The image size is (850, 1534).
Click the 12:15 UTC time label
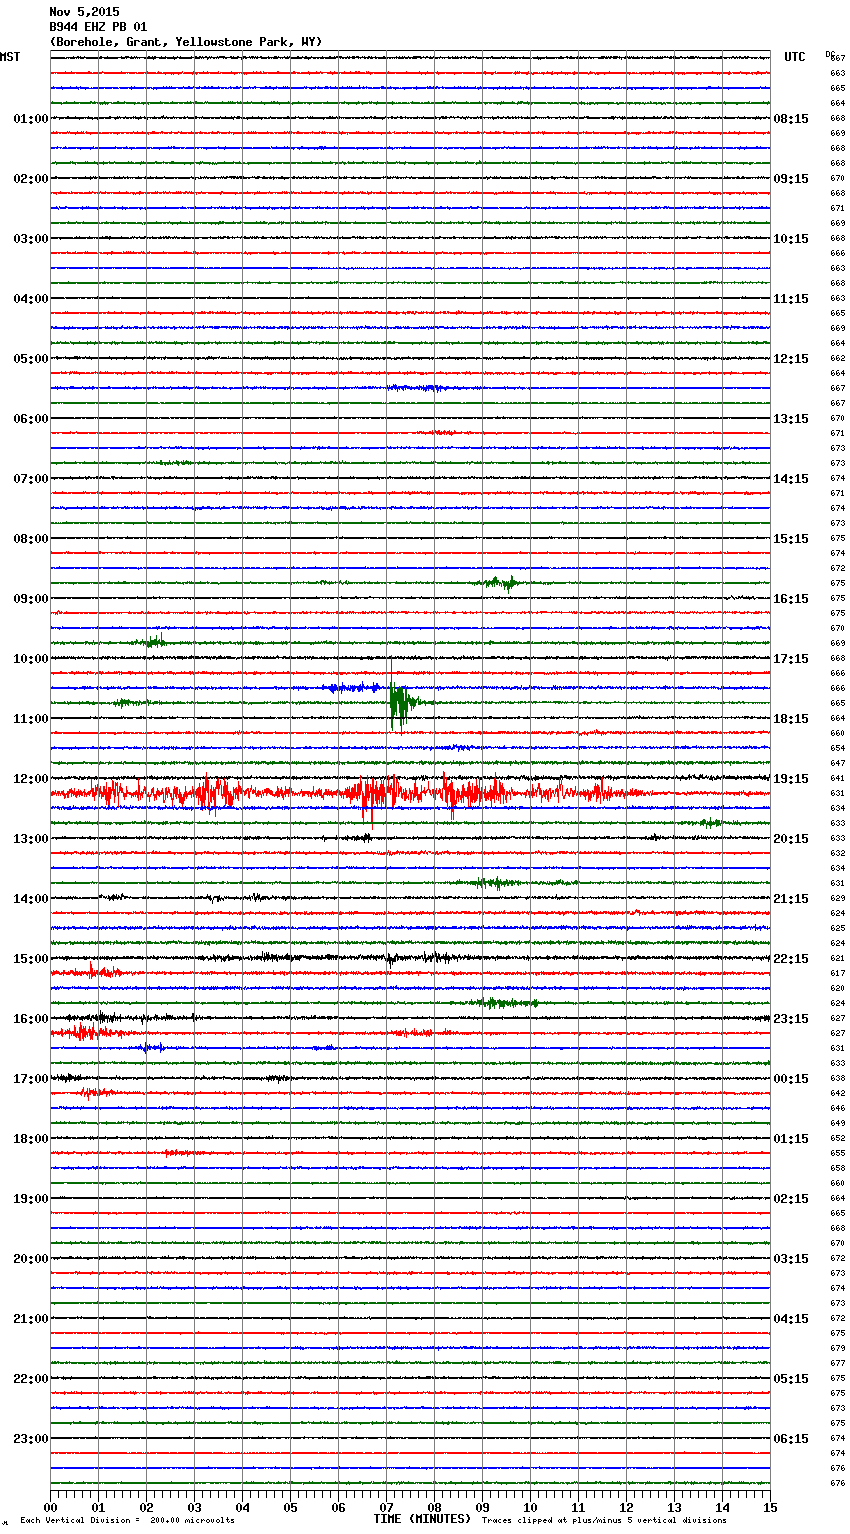791,359
